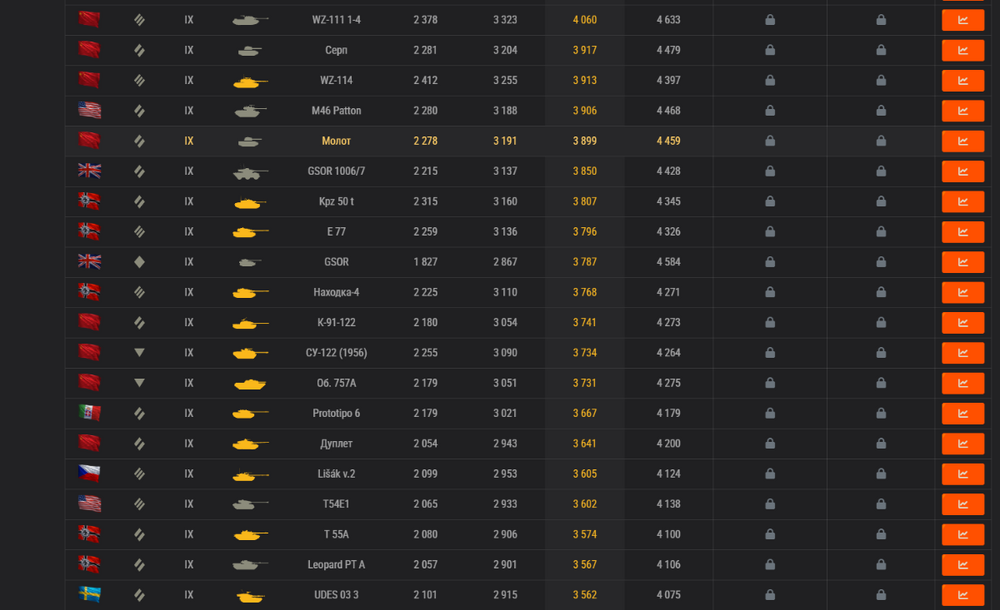Screen dimensions: 1000x610
Task: Click the graph icon in M46 Patton row
Action: pyautogui.click(x=962, y=111)
